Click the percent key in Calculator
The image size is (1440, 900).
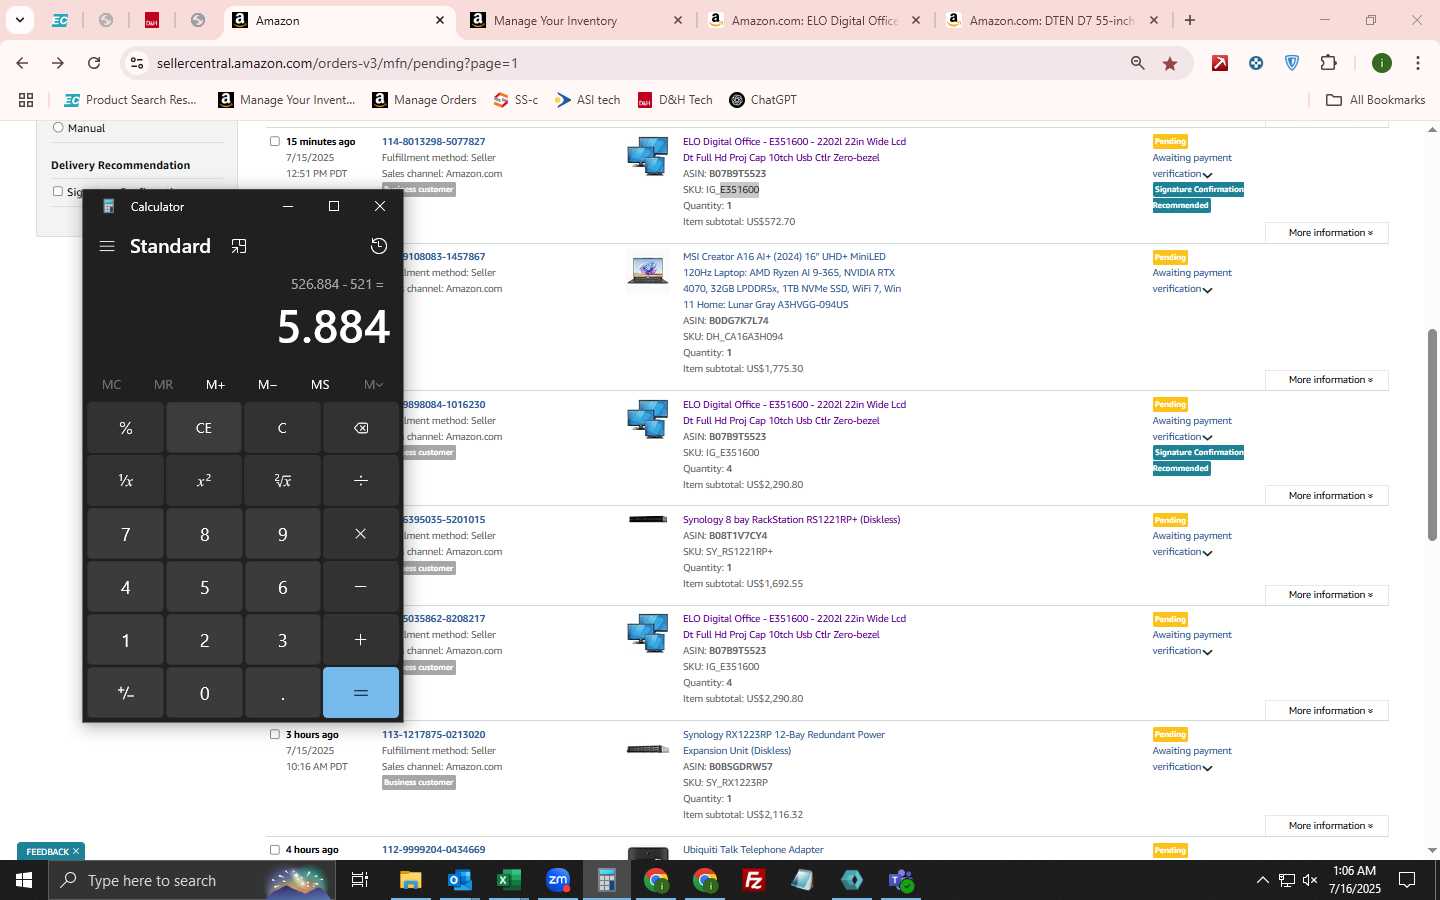125,428
